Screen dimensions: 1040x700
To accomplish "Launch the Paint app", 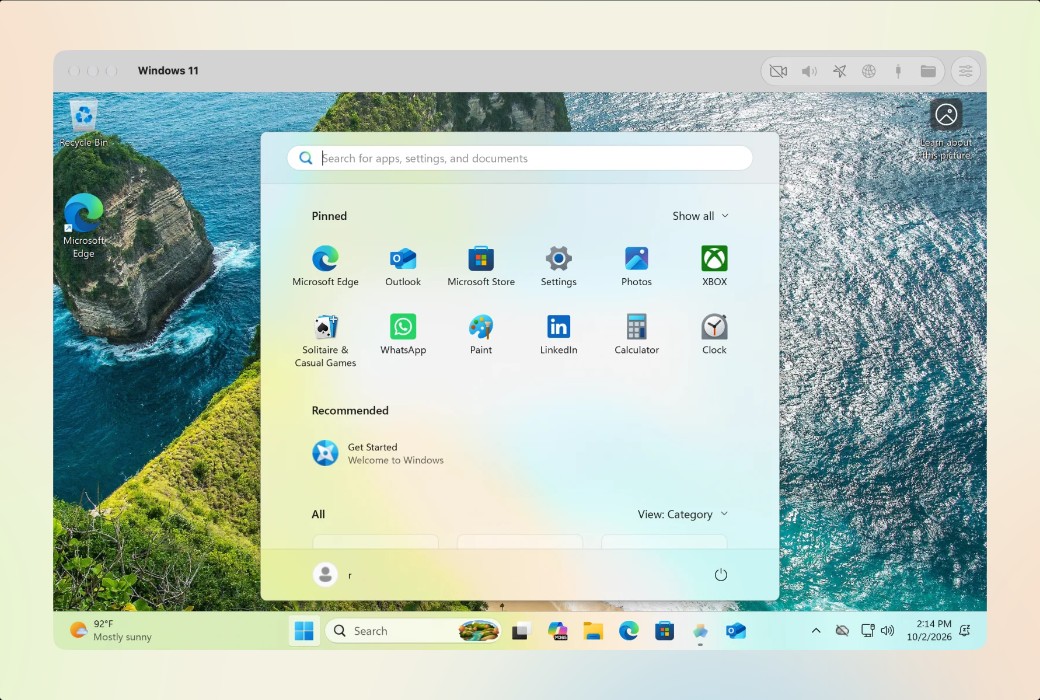I will (481, 334).
